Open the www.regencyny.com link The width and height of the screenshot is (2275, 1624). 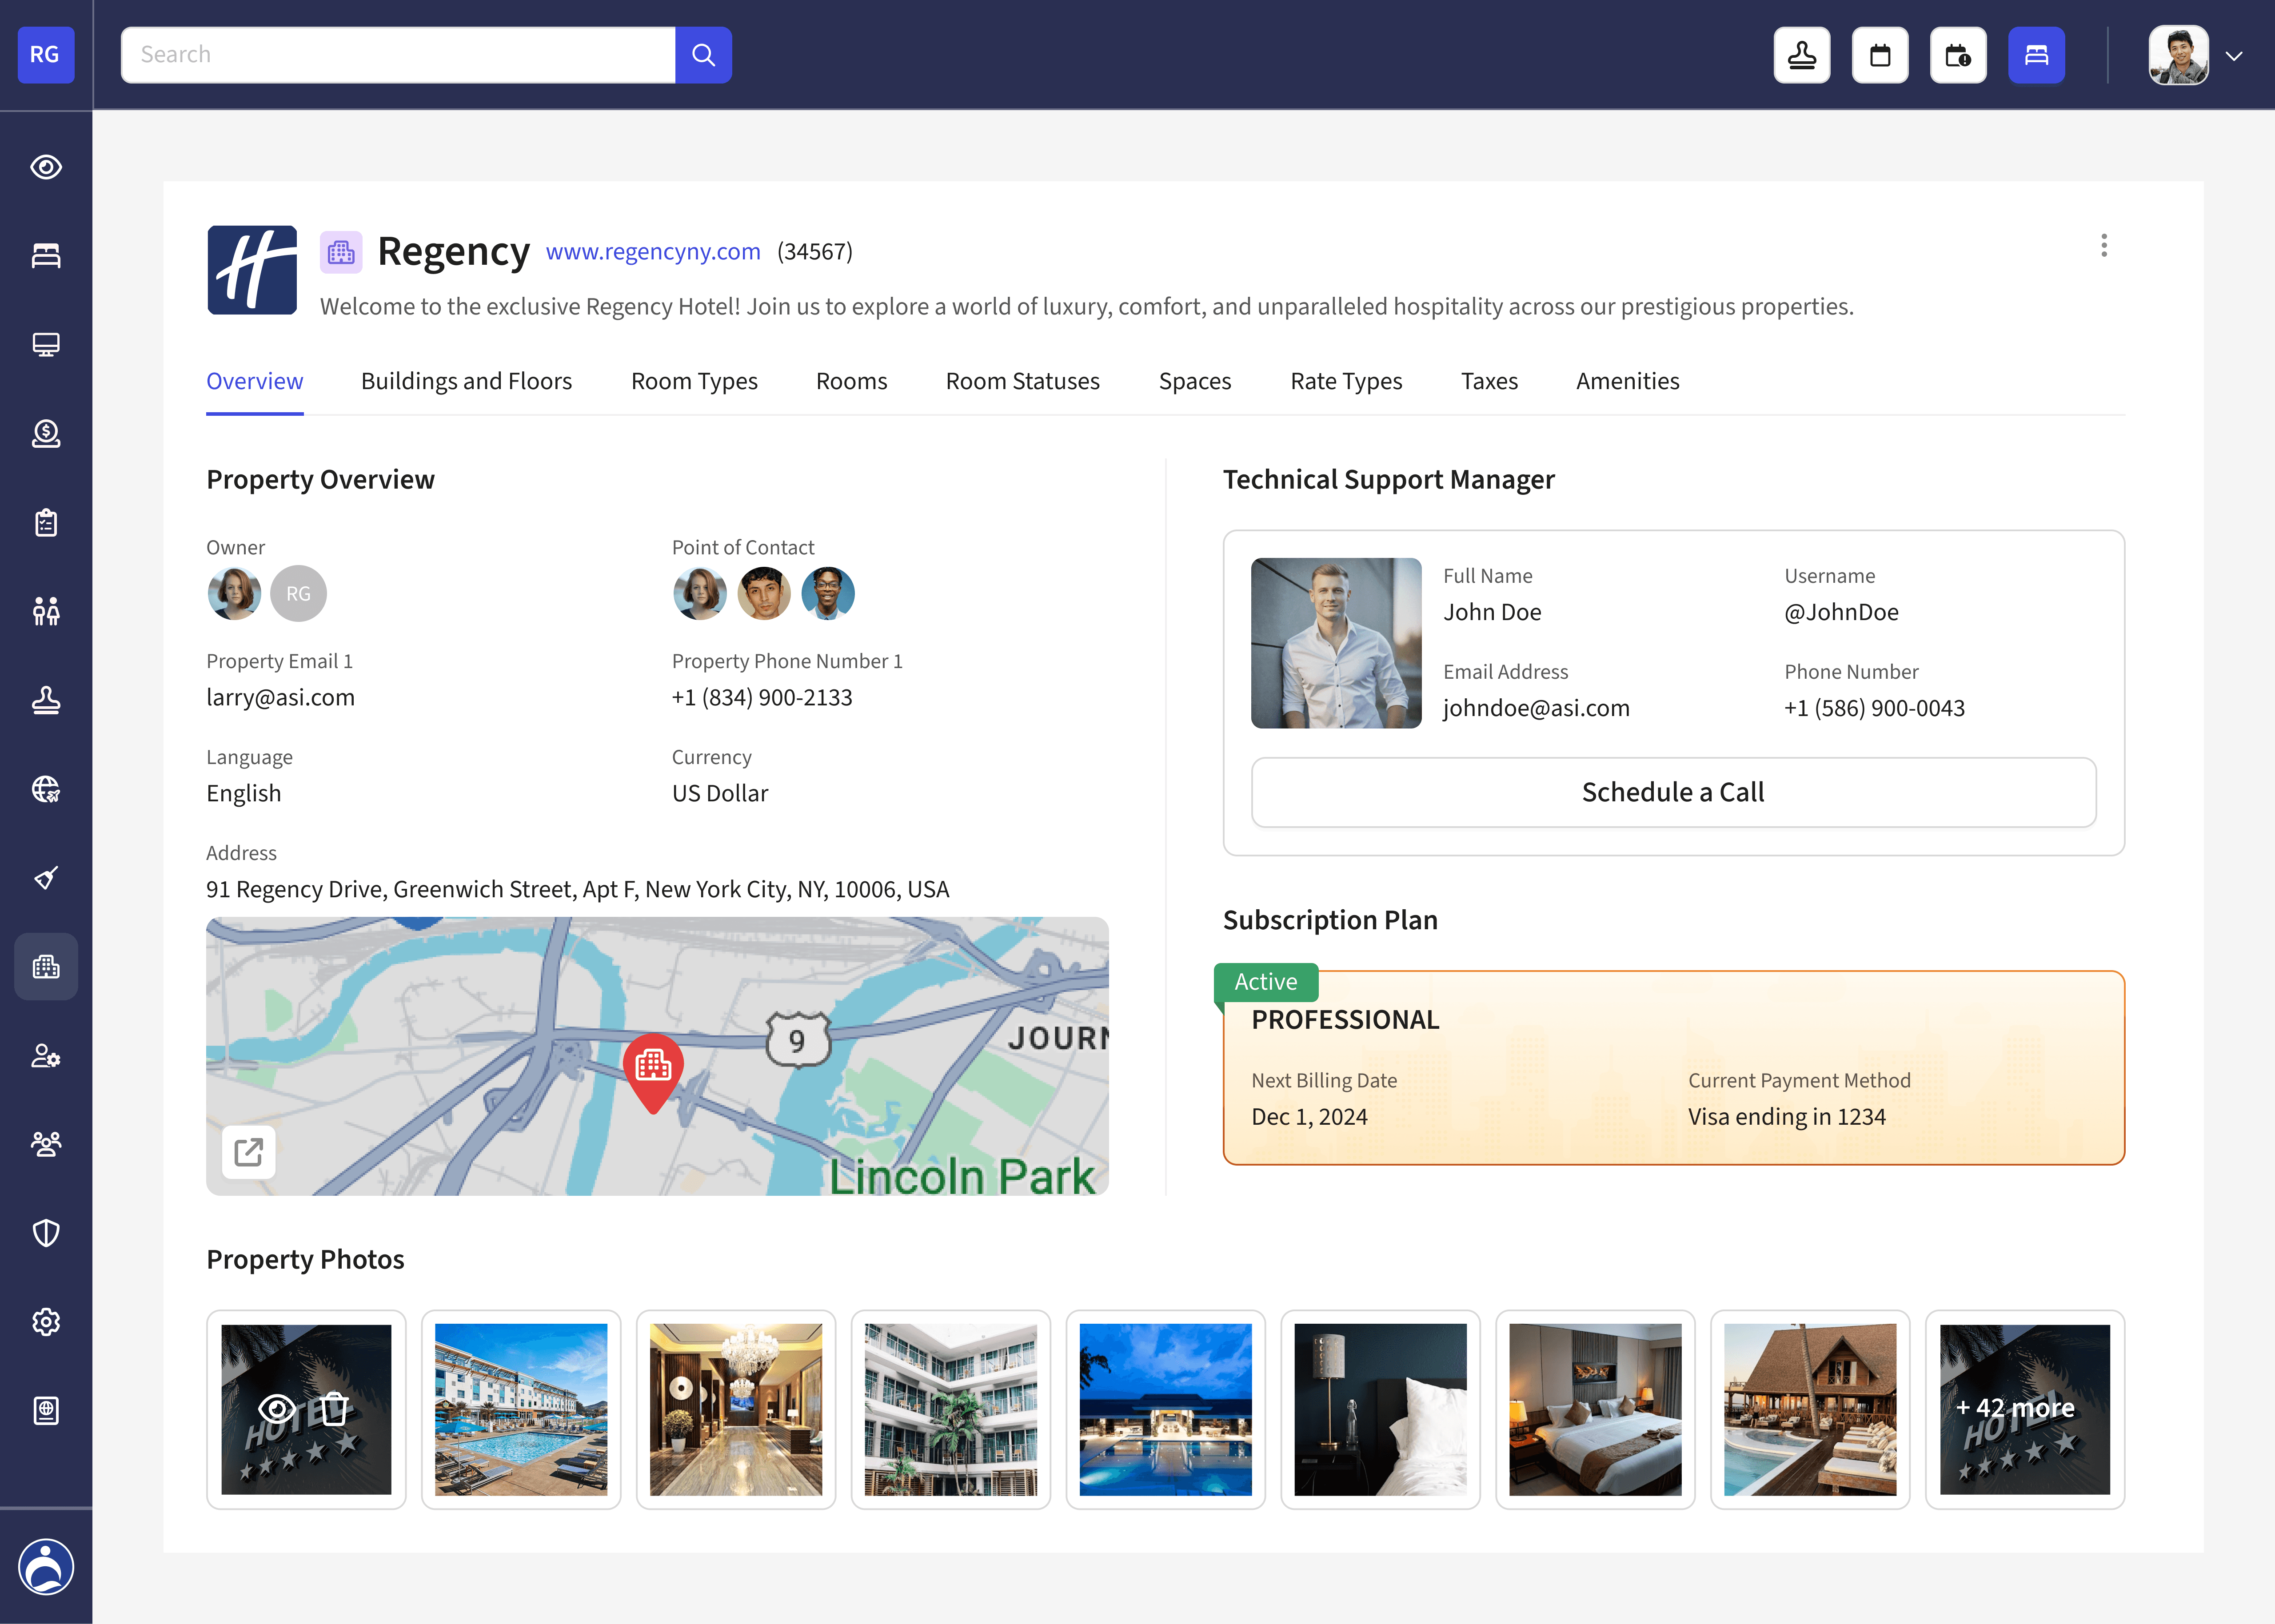653,252
